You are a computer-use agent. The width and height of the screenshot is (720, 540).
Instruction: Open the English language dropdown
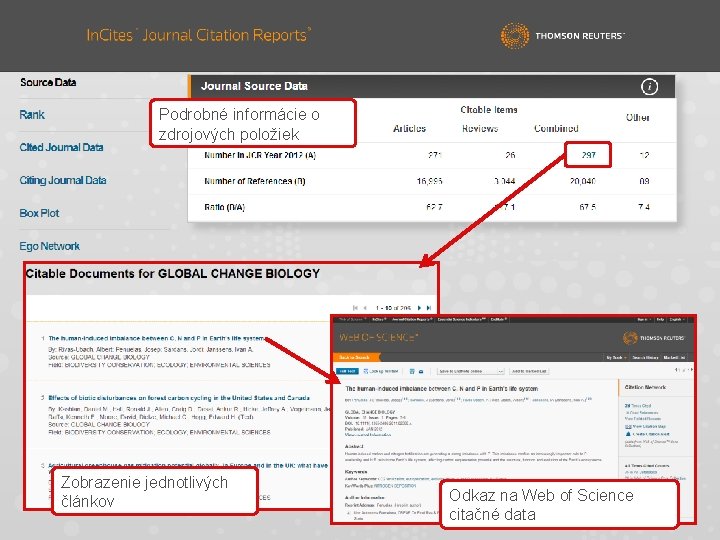677,319
